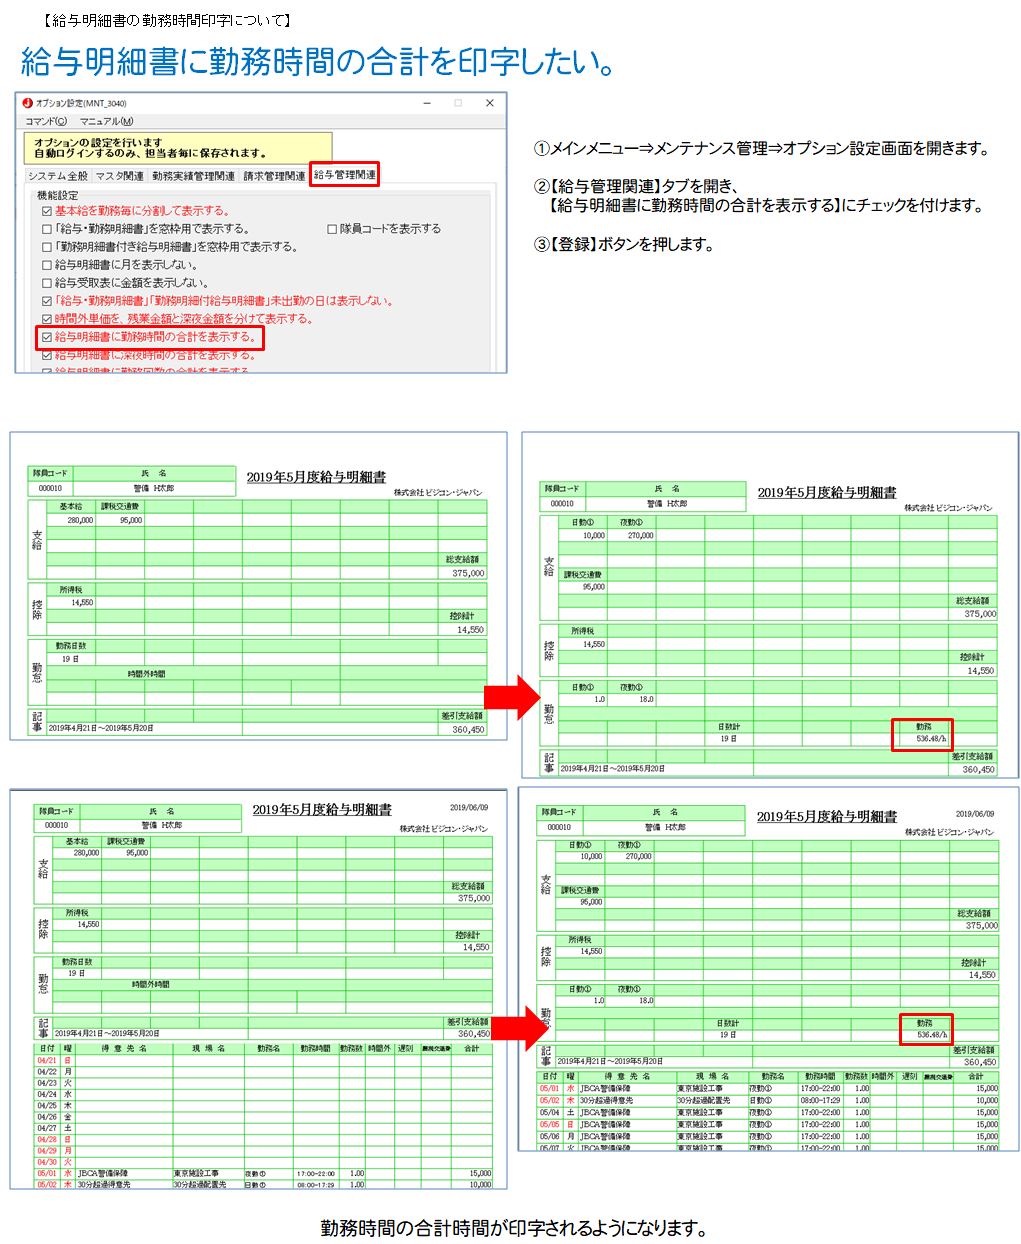Open the マニュアル(M) menu

pos(106,121)
